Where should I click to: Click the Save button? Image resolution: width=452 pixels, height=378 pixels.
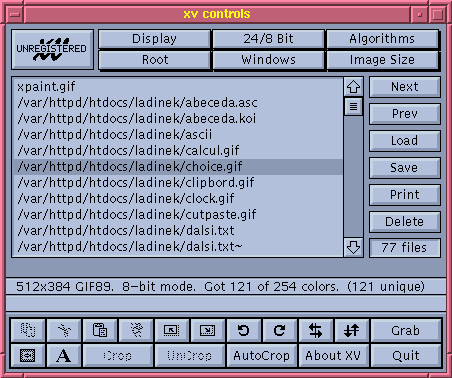pyautogui.click(x=405, y=168)
